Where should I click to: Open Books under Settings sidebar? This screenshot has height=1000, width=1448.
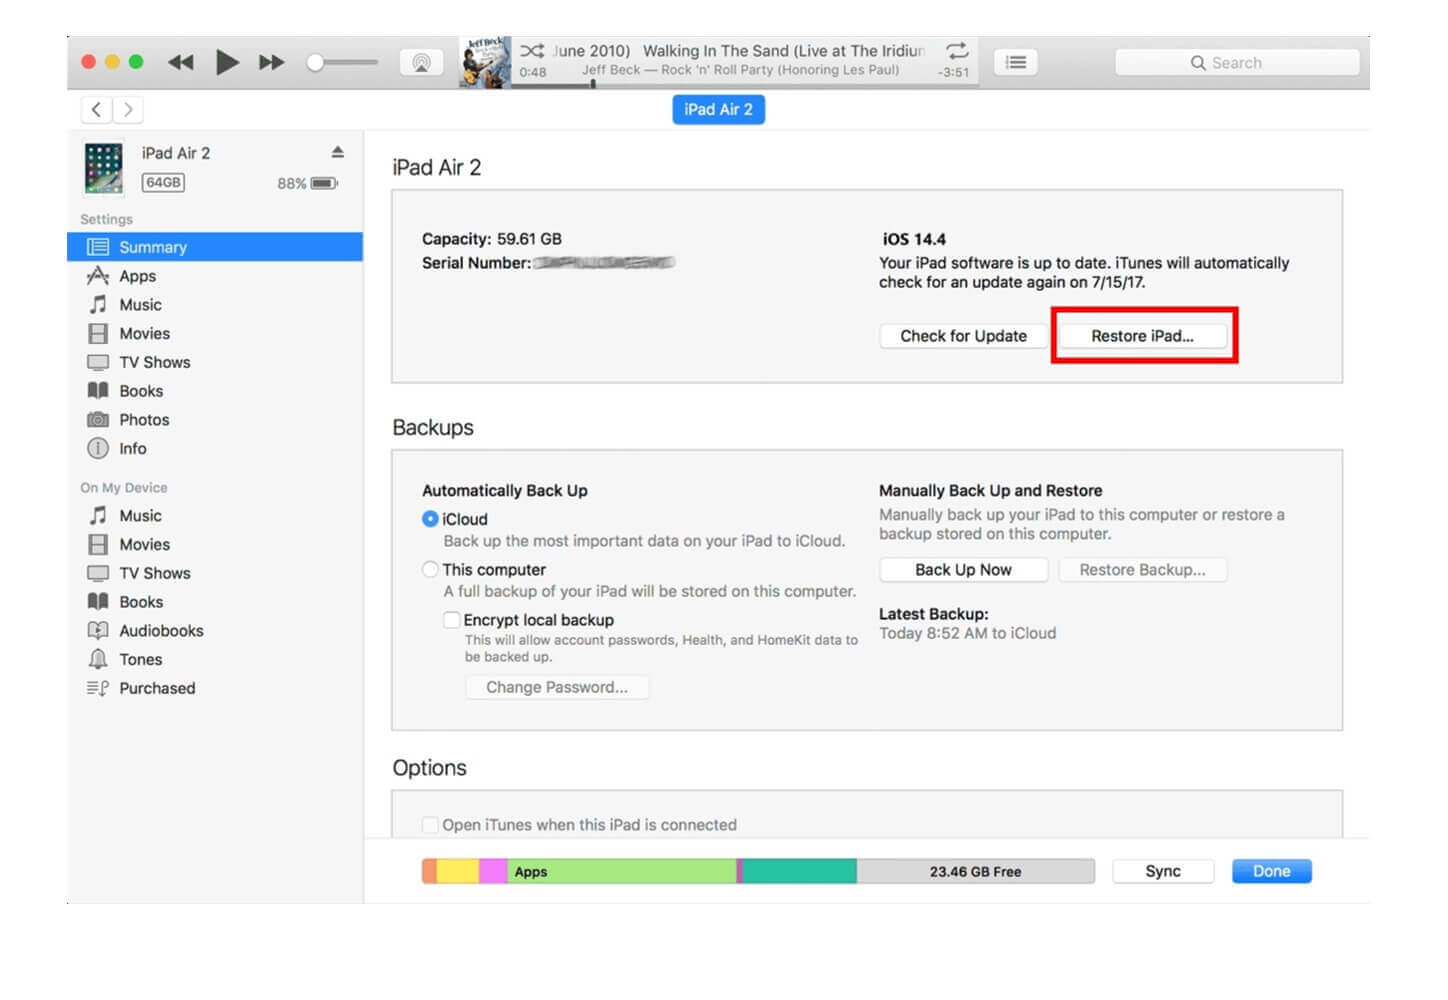[215, 391]
